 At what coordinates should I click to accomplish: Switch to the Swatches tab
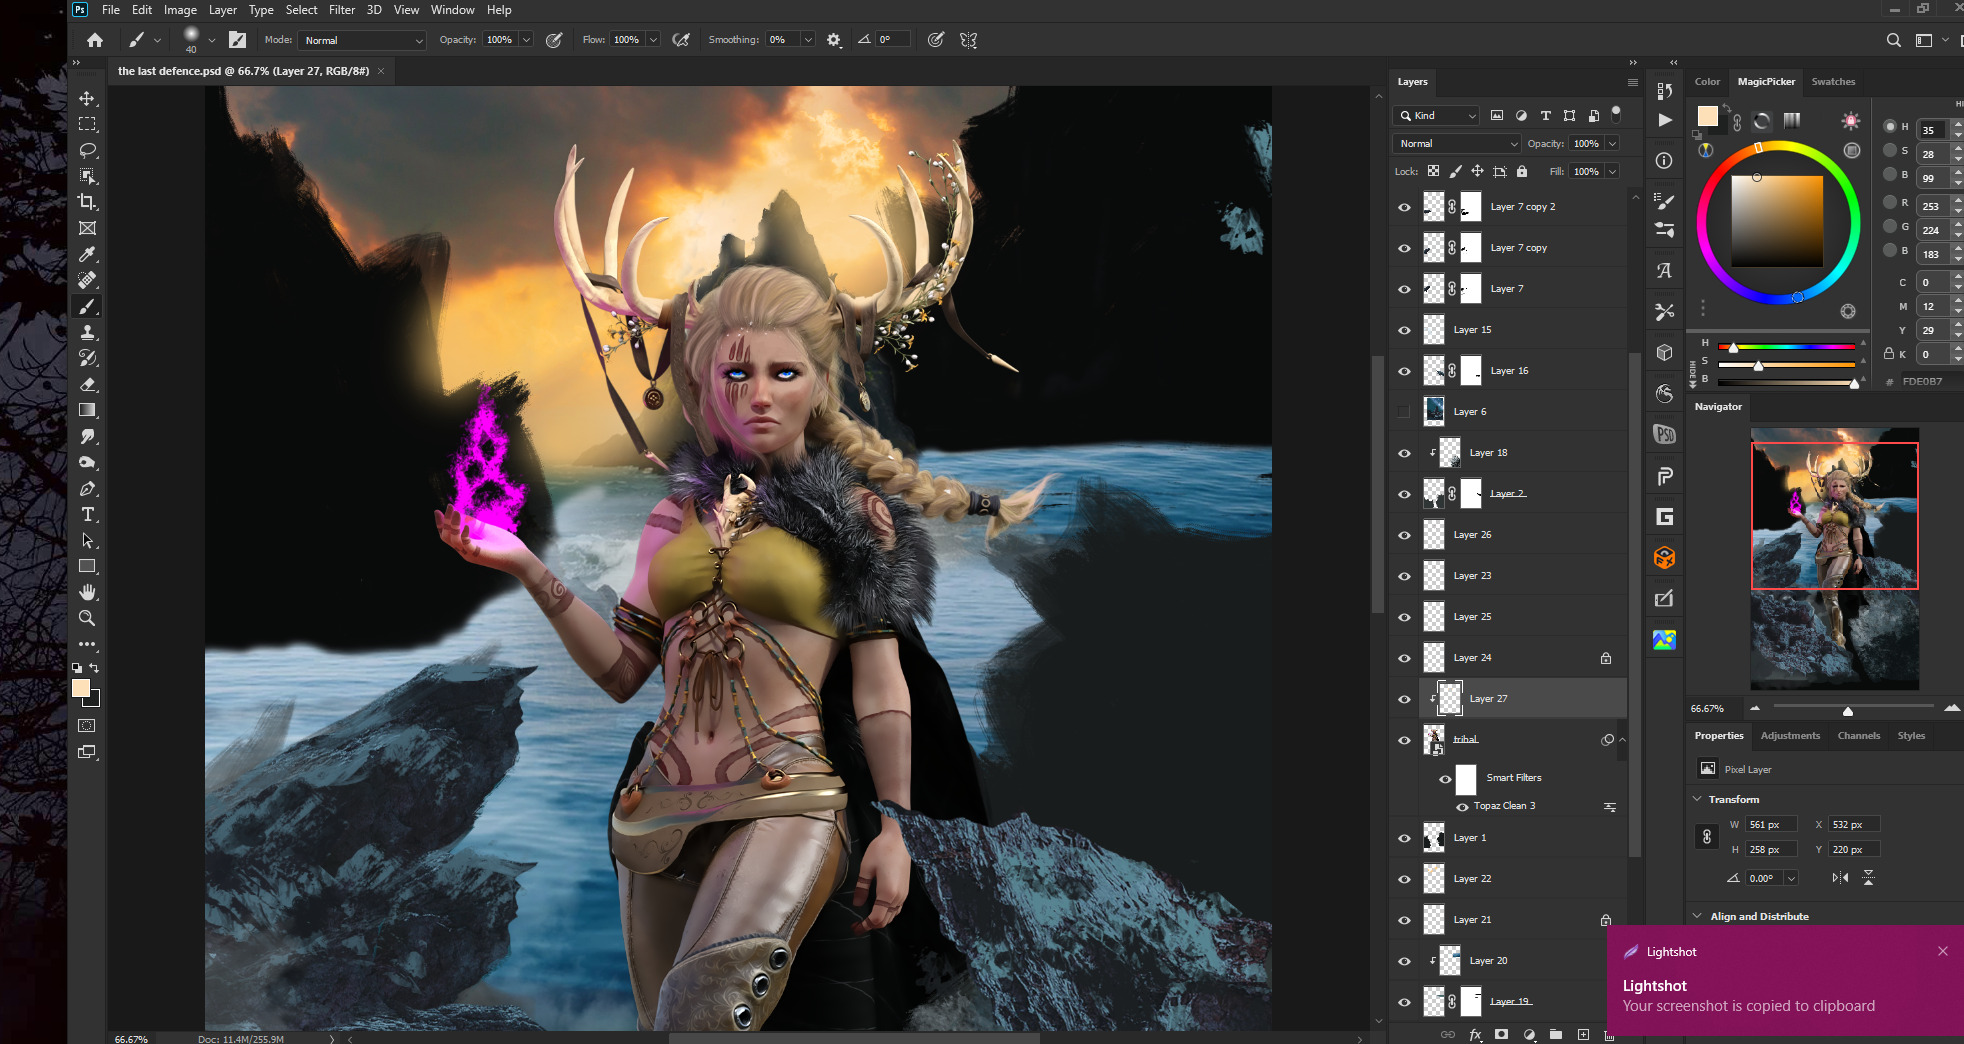[x=1833, y=82]
